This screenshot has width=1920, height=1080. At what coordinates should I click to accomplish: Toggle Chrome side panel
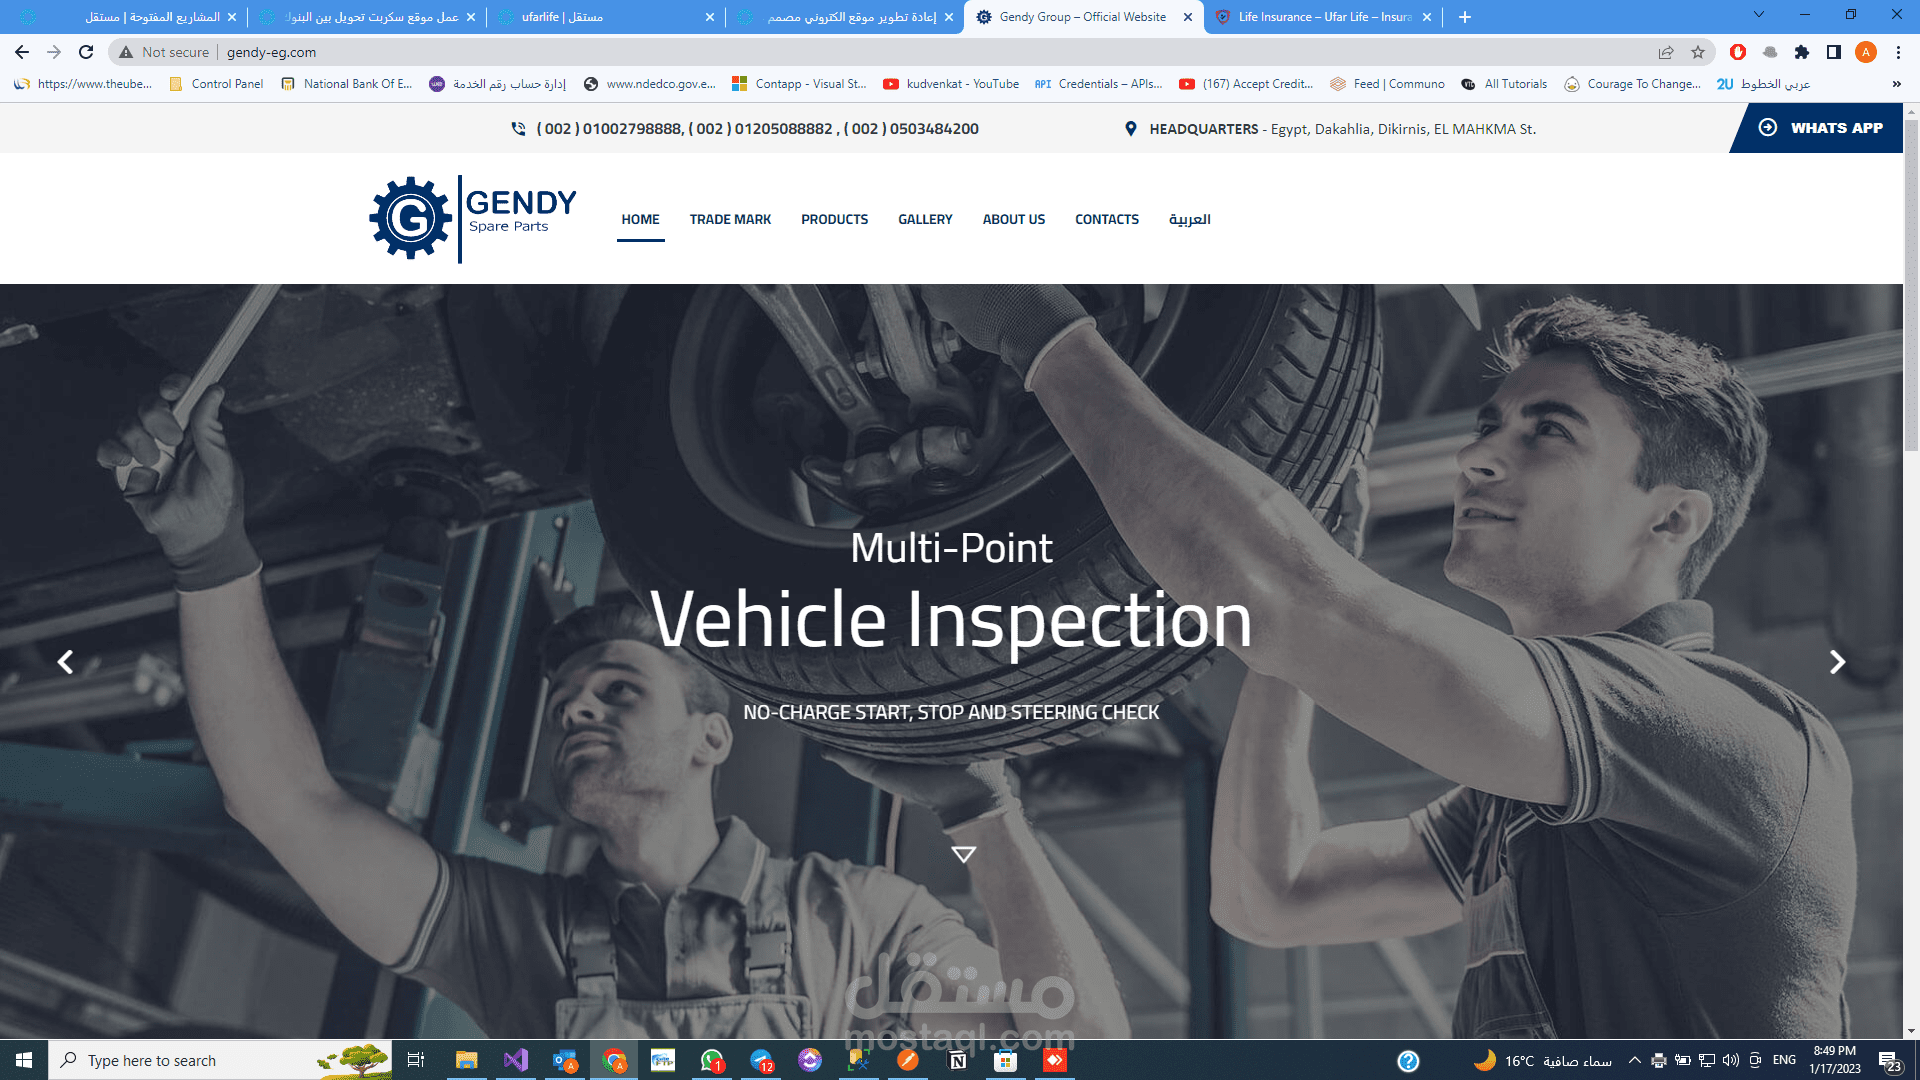pos(1834,52)
